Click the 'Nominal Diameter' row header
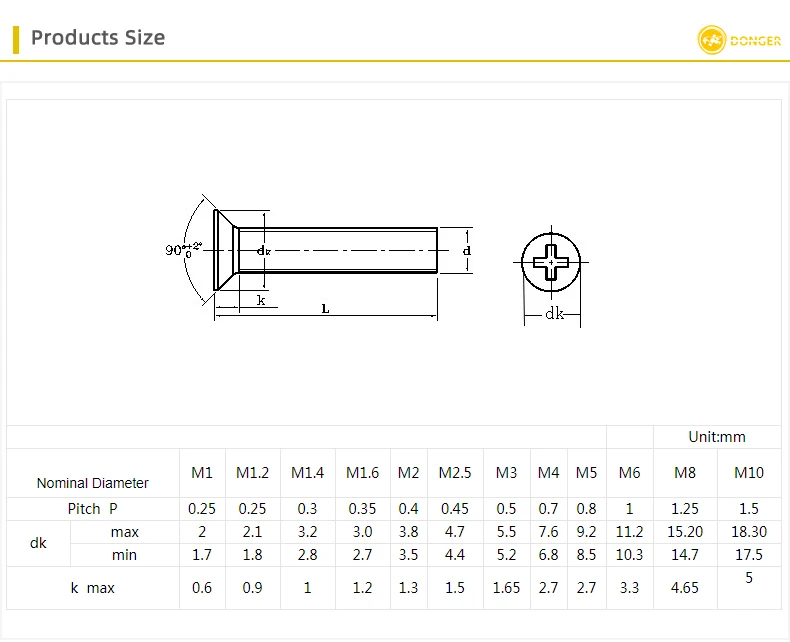790x642 pixels. [x=93, y=483]
